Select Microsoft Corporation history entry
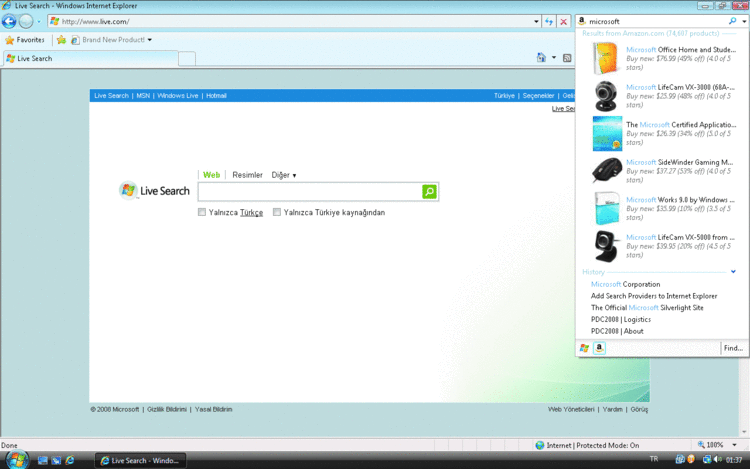The height and width of the screenshot is (469, 750). pos(626,284)
